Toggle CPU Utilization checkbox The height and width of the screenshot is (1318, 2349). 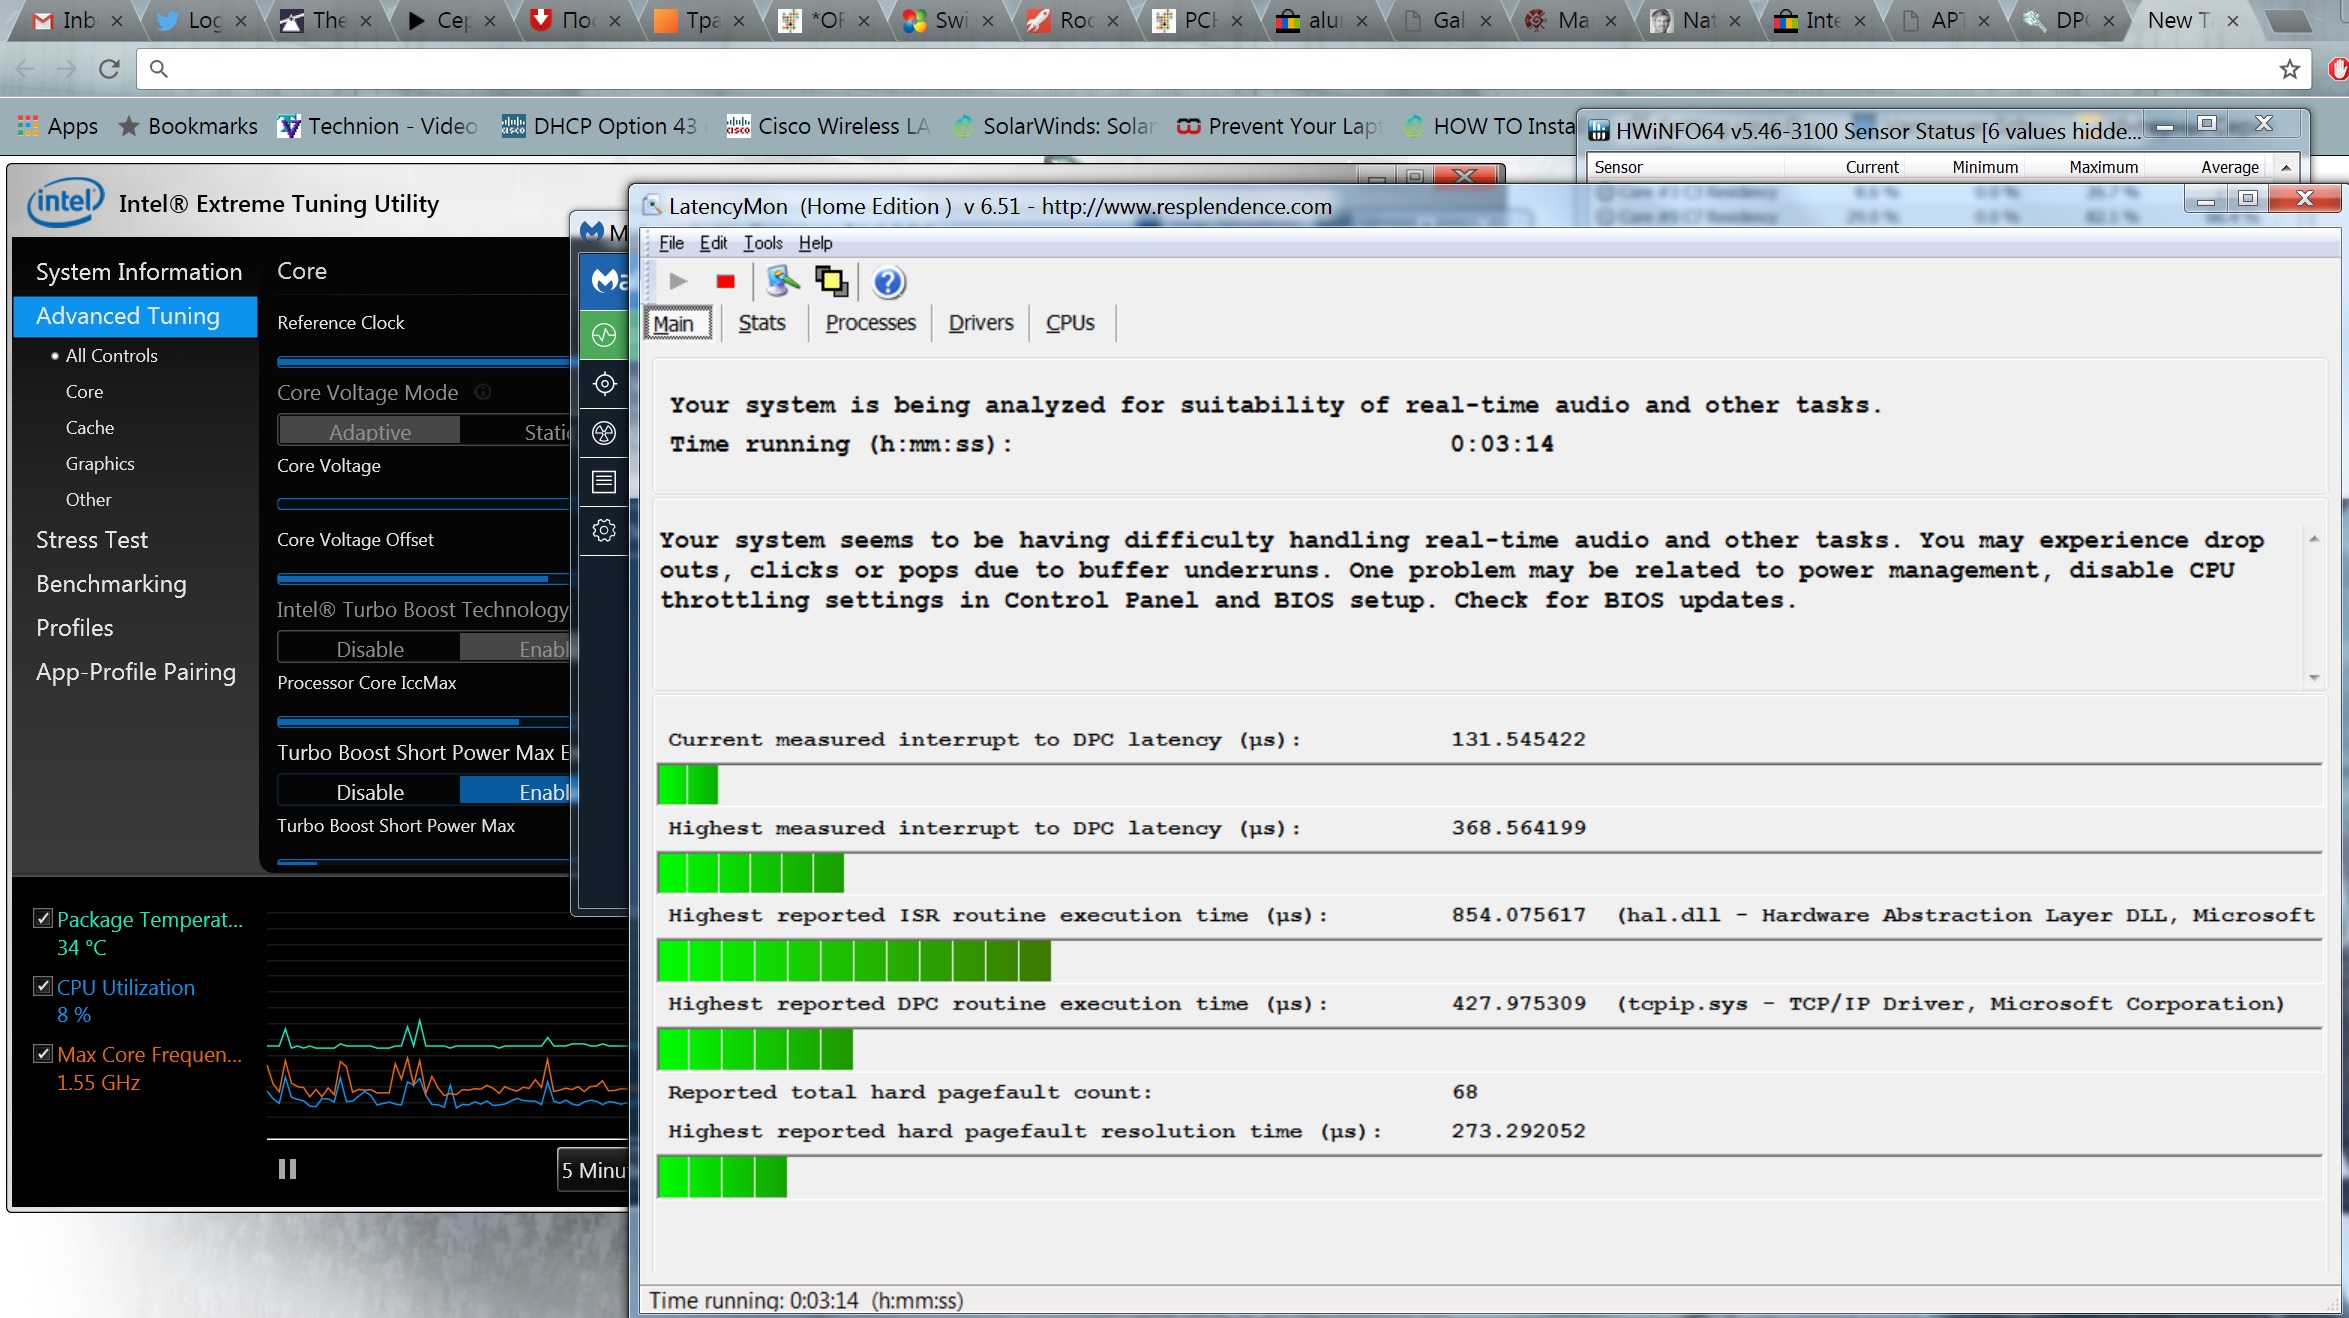click(43, 986)
